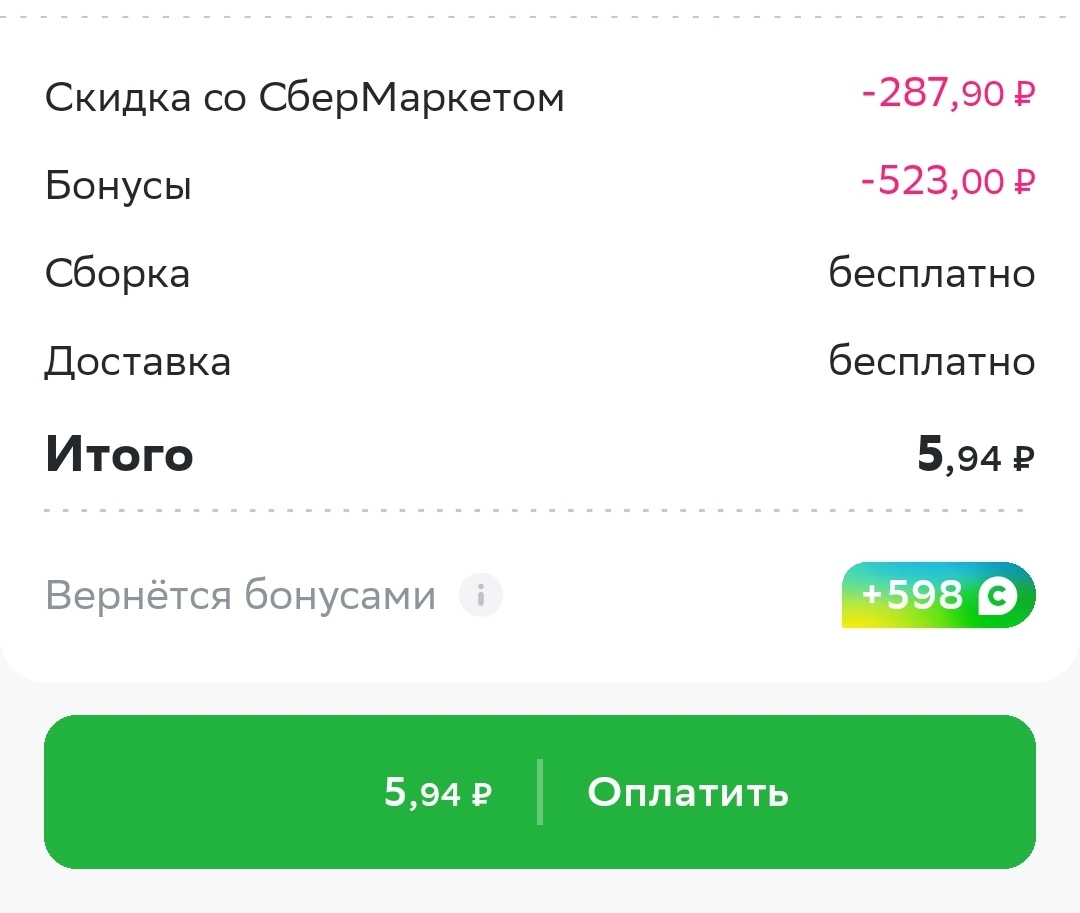This screenshot has width=1080, height=913.
Task: Tap the green Оплатить button
Action: coord(540,792)
